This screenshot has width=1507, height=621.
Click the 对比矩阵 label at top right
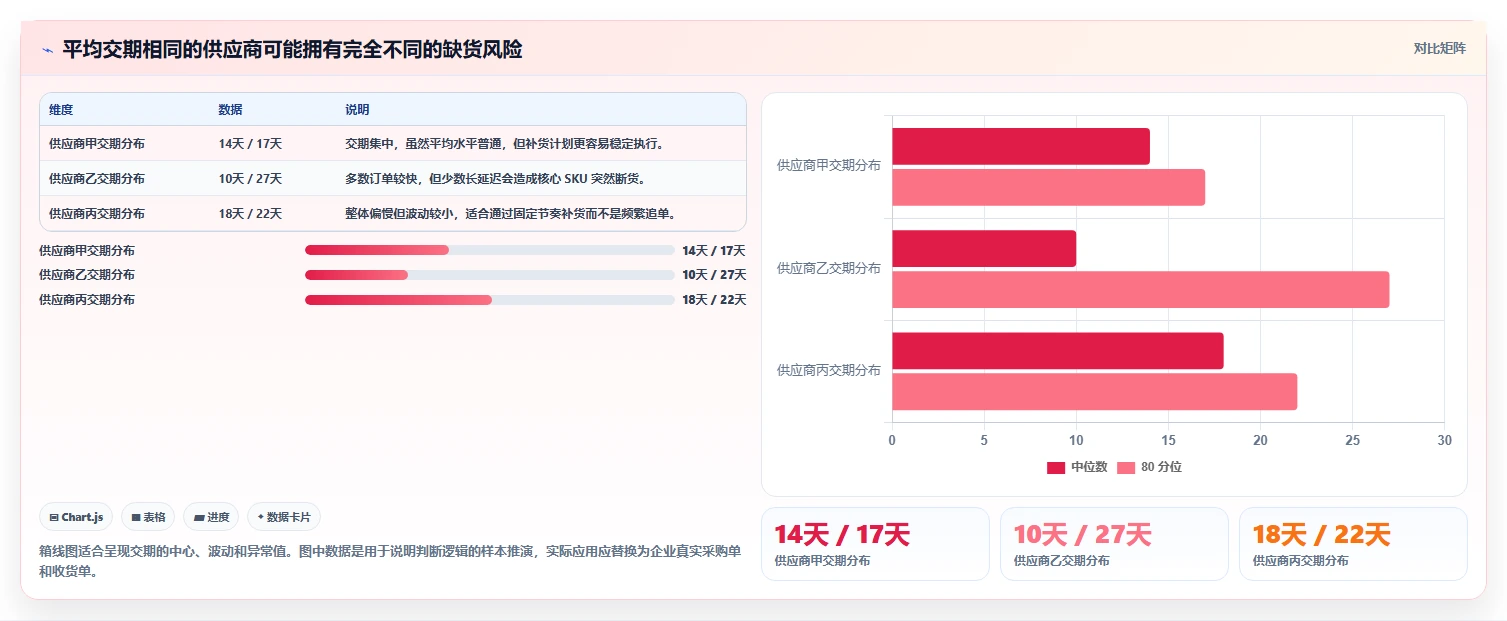click(x=1439, y=48)
